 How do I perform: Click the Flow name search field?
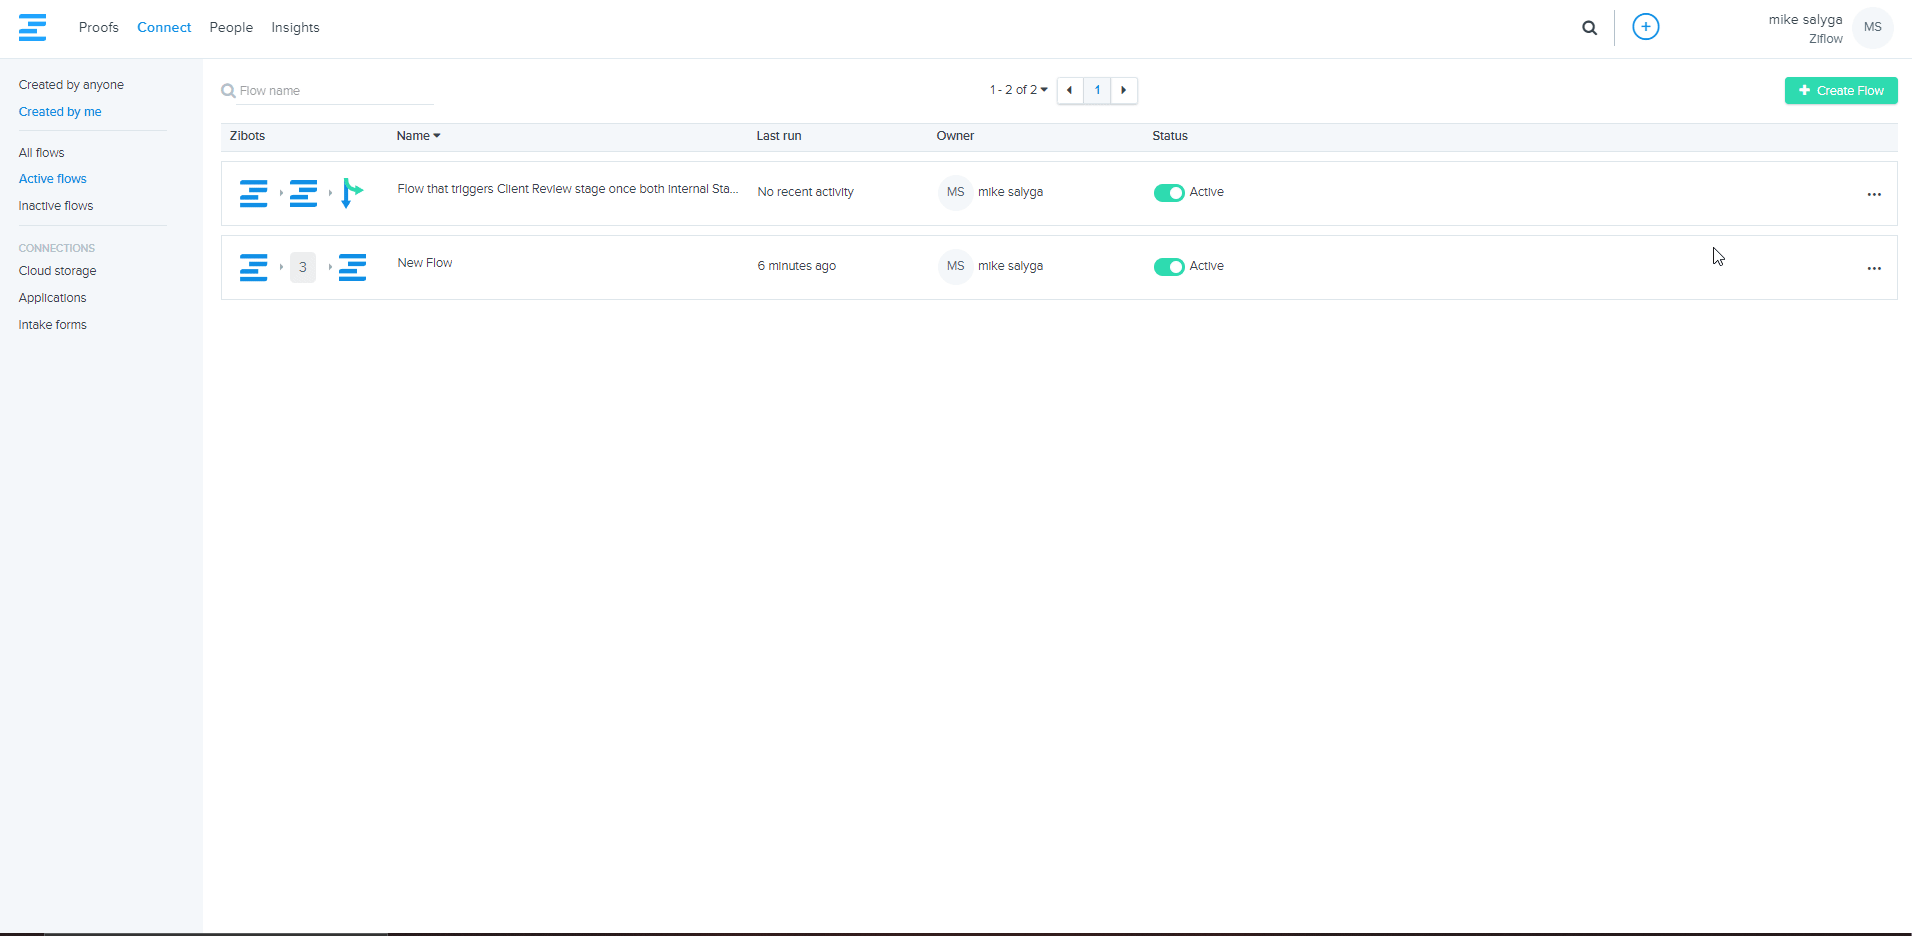(335, 91)
